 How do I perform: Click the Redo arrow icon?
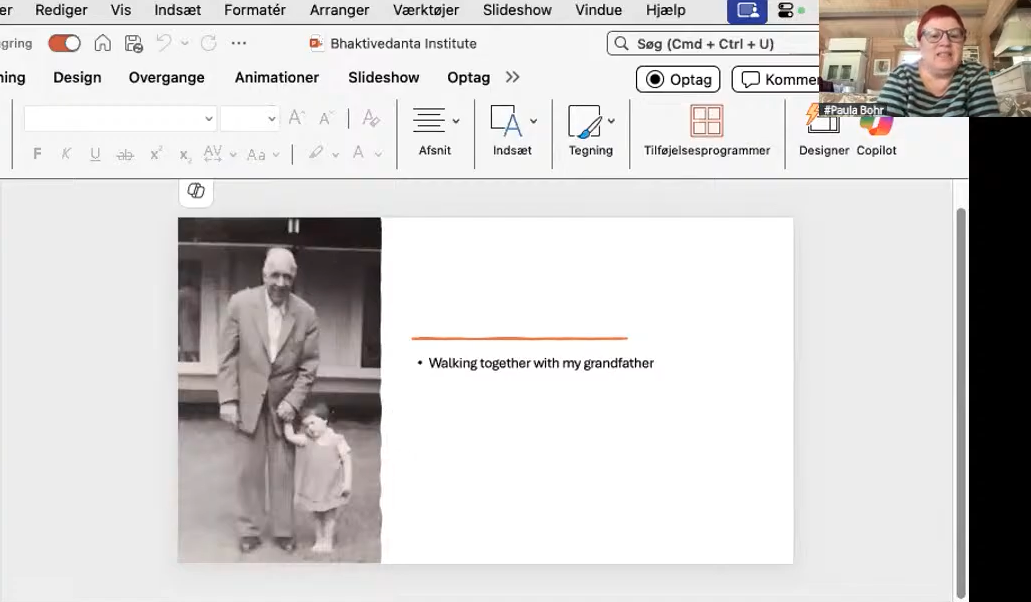pyautogui.click(x=208, y=43)
